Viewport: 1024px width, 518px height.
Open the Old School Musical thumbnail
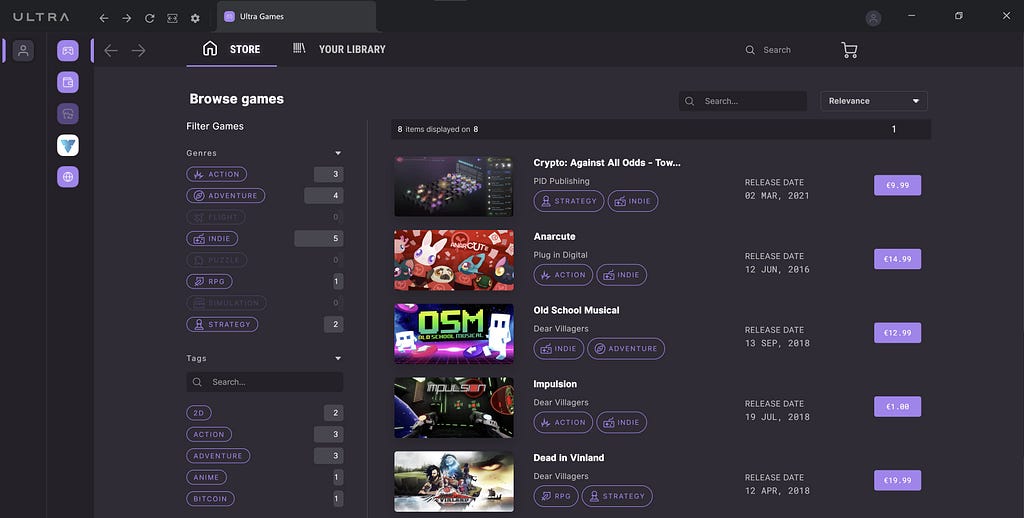[x=454, y=334]
